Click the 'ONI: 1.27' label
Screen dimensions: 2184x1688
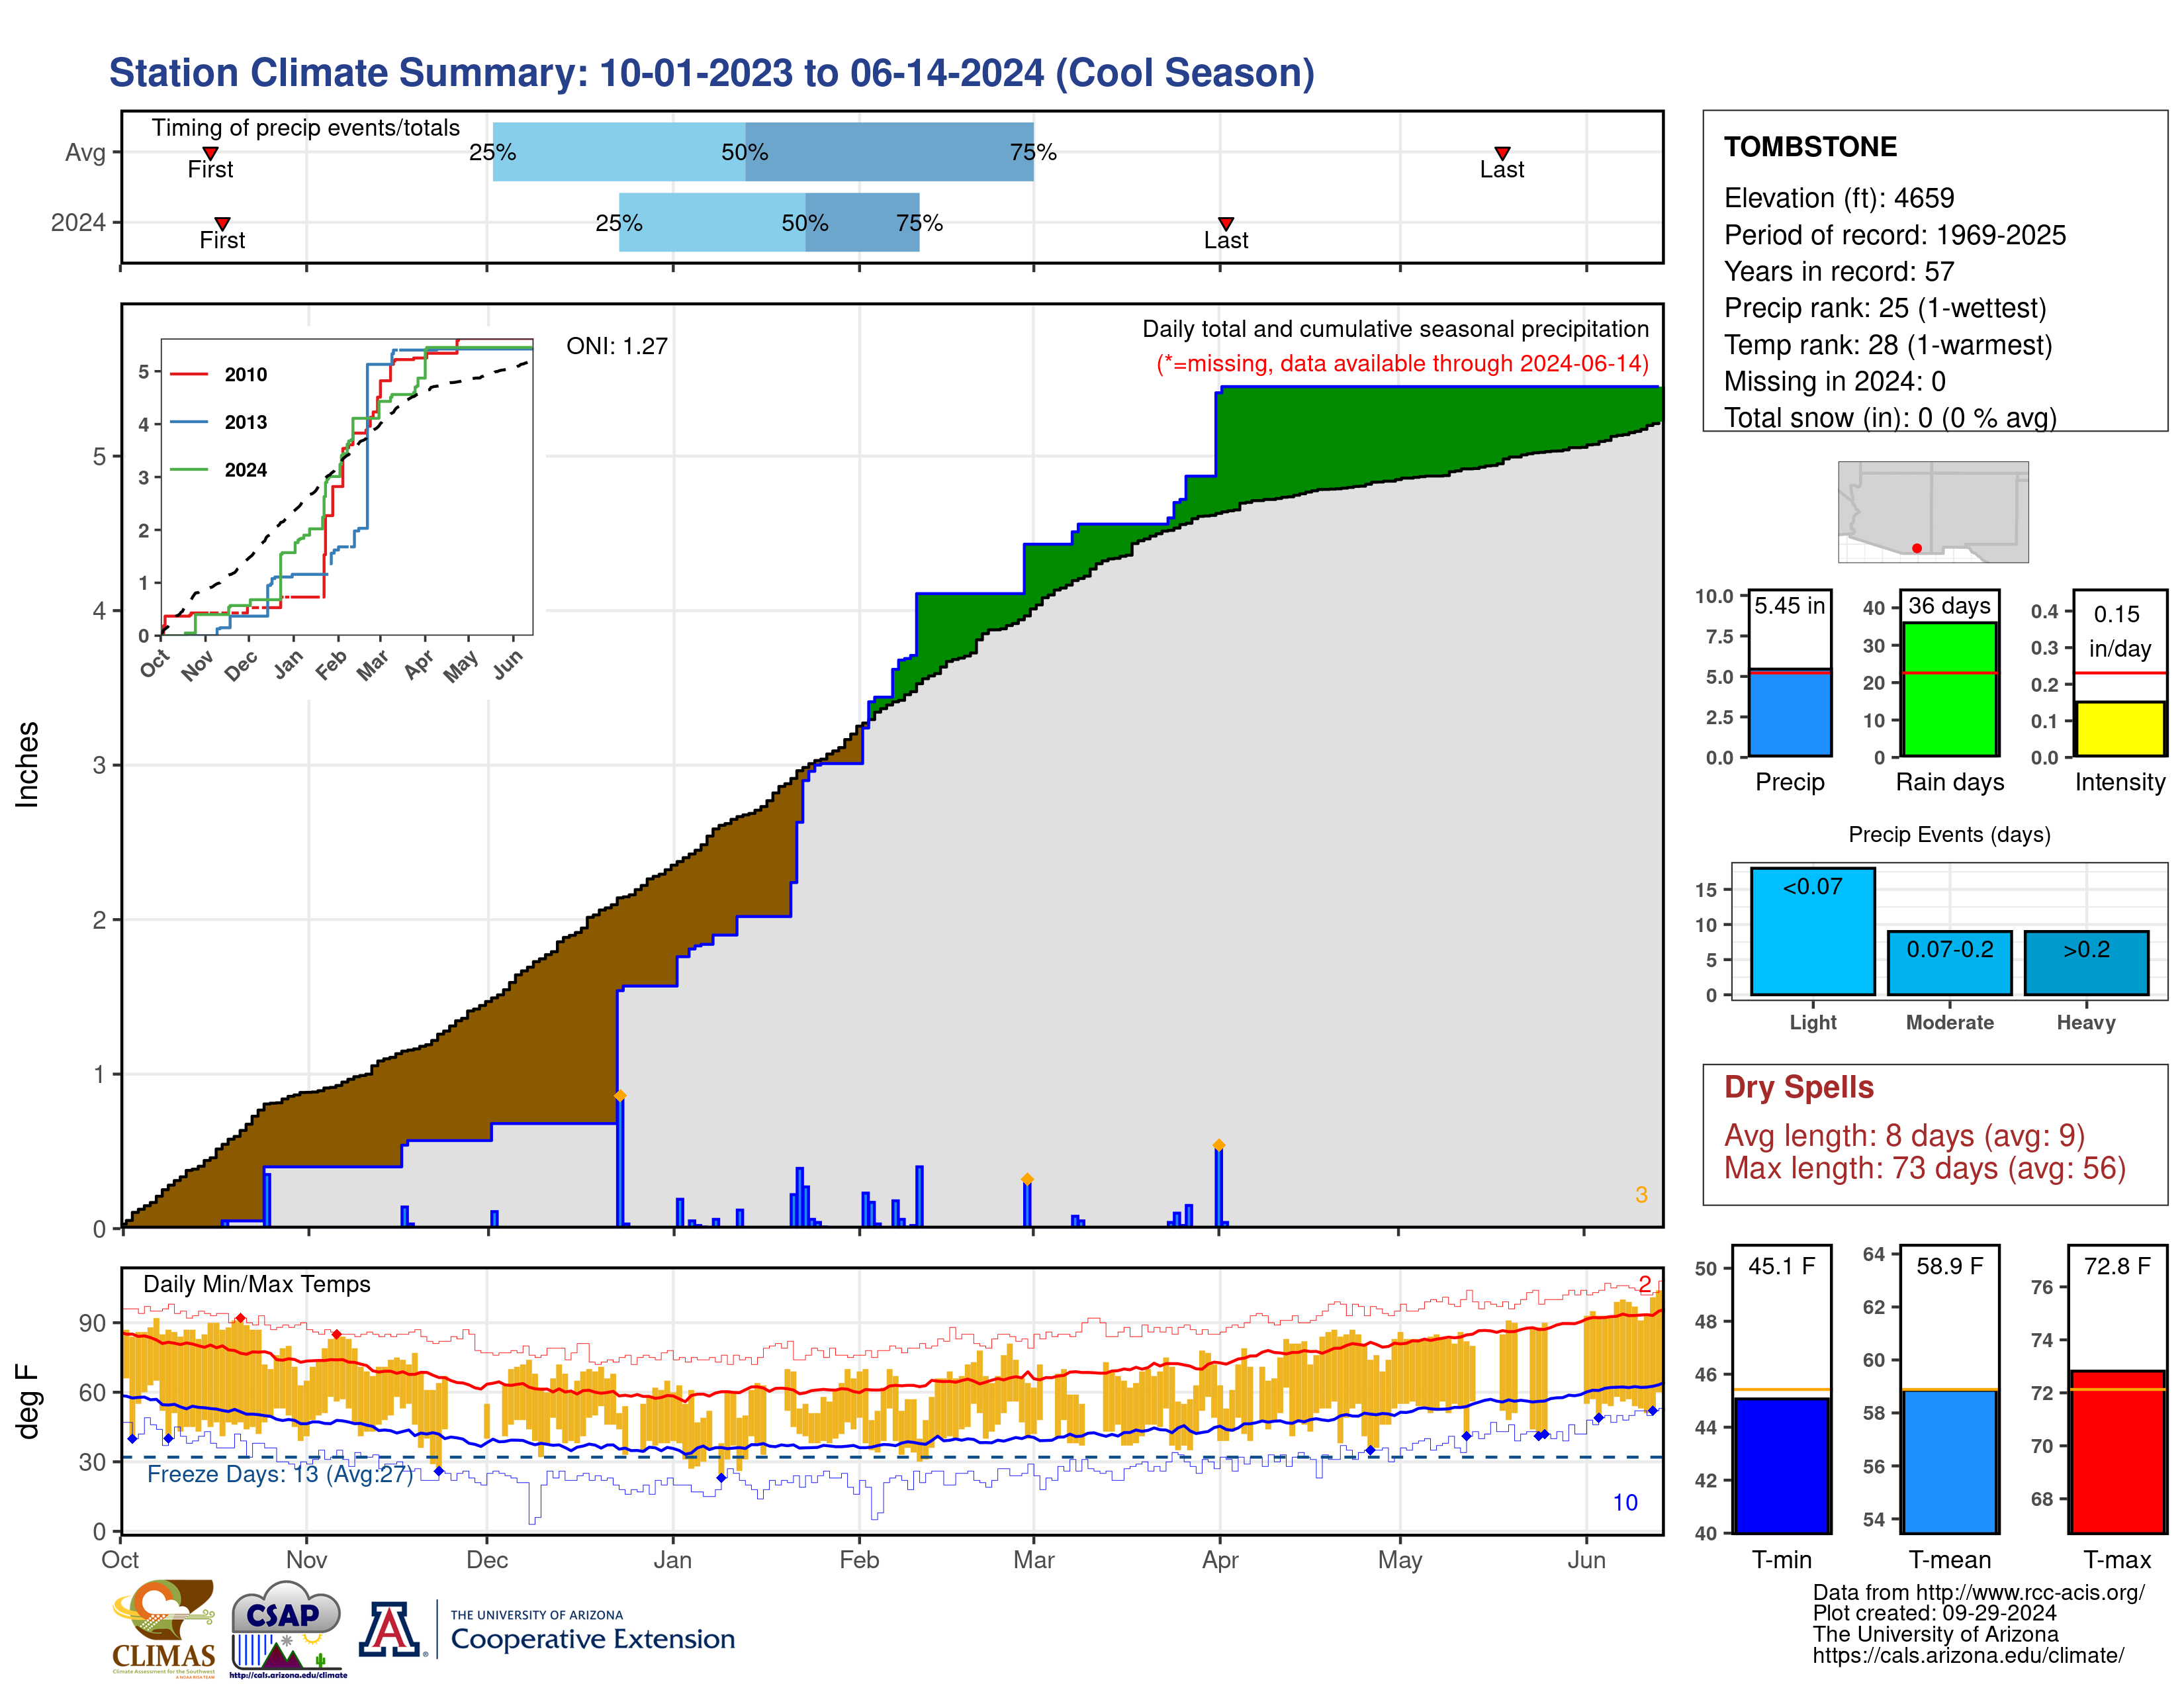pos(617,346)
